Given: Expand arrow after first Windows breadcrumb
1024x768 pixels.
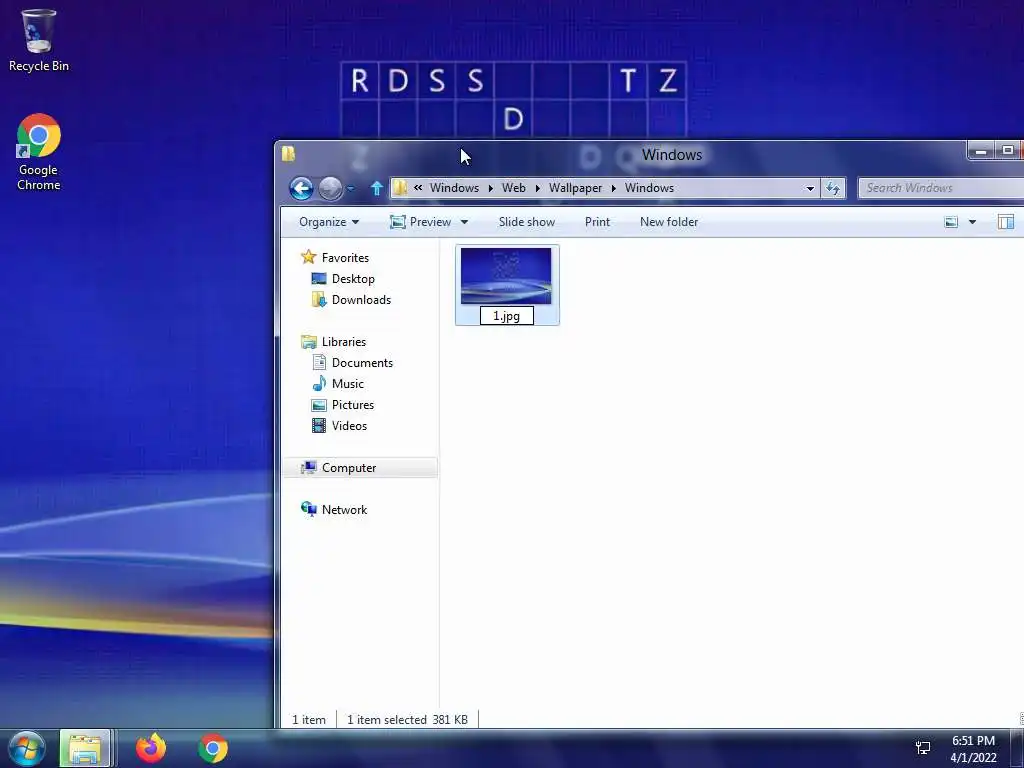Looking at the screenshot, I should (x=490, y=188).
